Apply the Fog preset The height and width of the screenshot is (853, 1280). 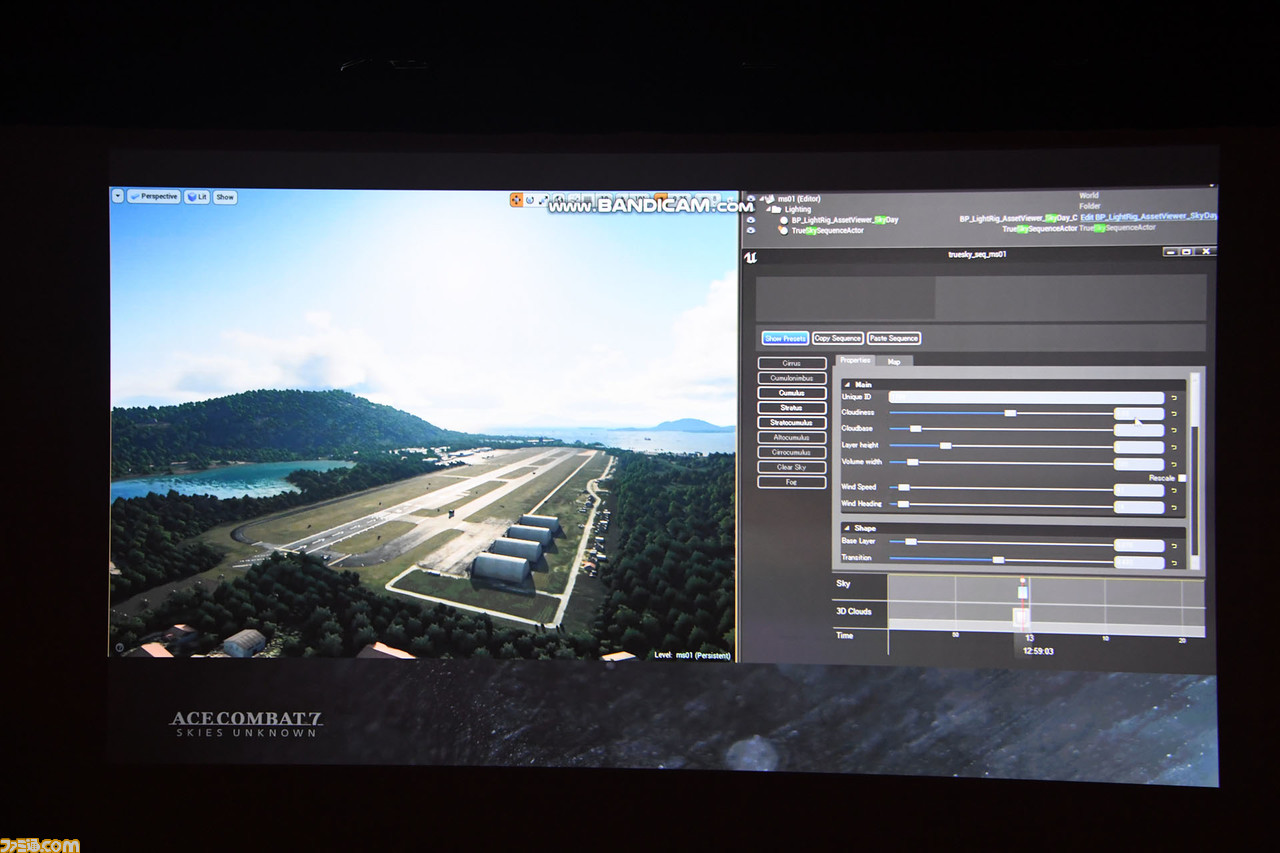tap(792, 482)
